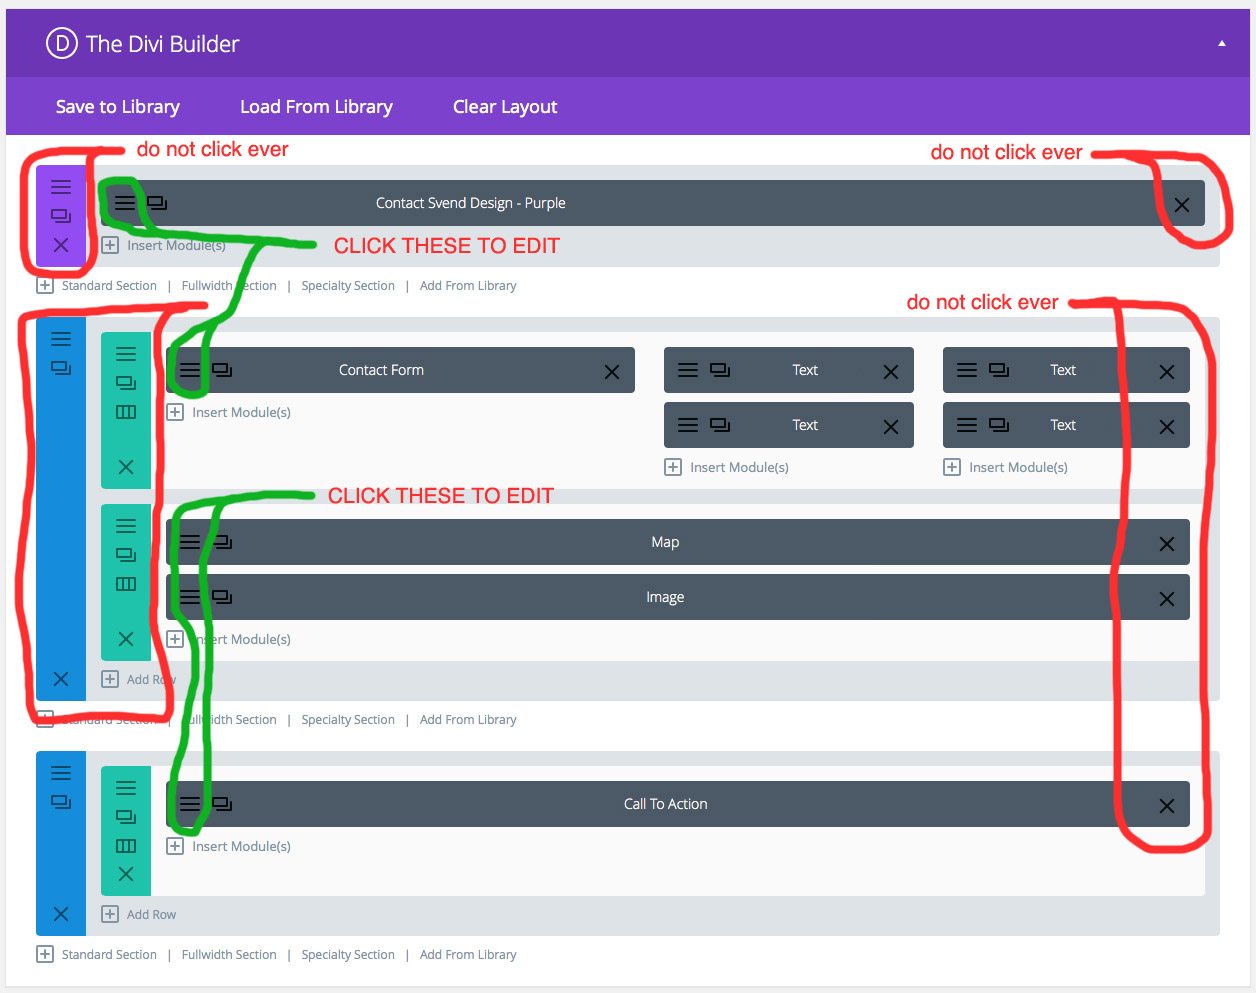
Task: Delete the green row holding Map and Image
Action: tap(126, 639)
